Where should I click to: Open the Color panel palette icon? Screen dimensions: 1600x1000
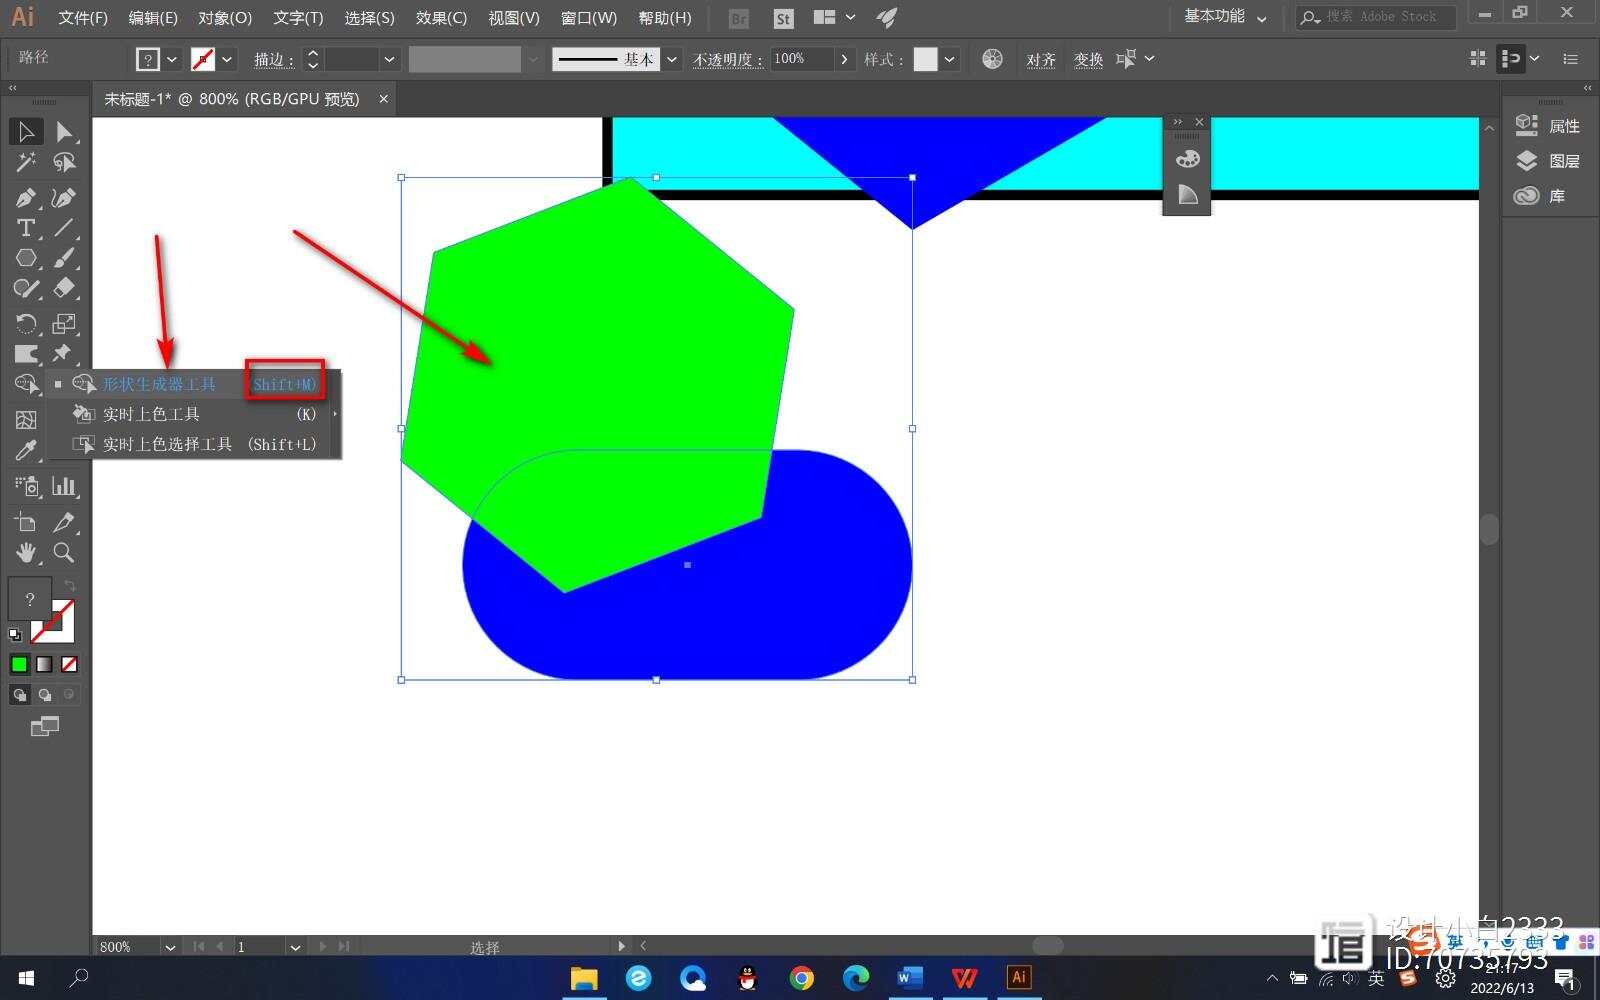point(1187,159)
